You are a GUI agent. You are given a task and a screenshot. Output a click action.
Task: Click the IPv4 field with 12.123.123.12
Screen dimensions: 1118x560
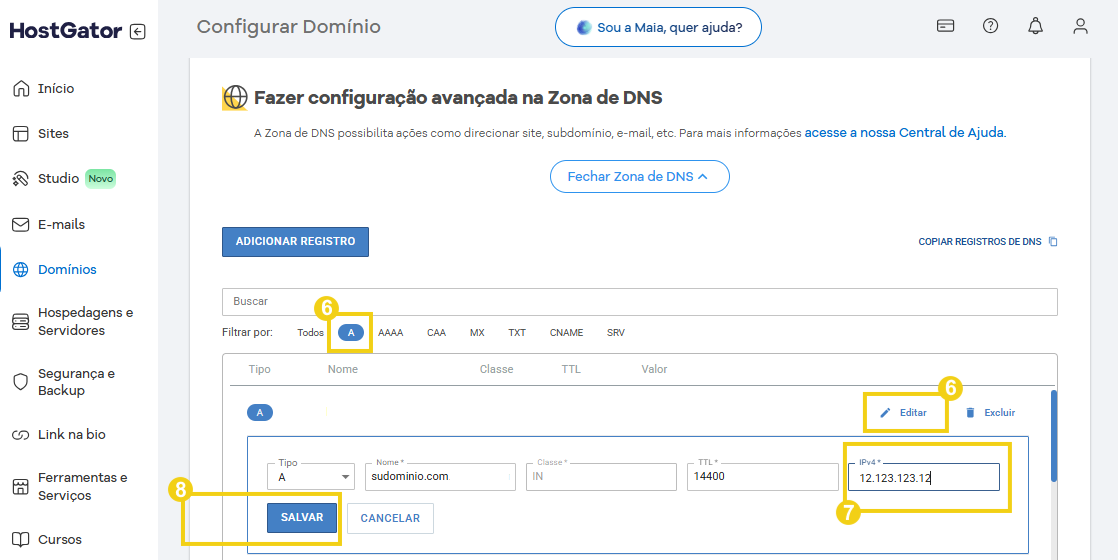pyautogui.click(x=923, y=477)
